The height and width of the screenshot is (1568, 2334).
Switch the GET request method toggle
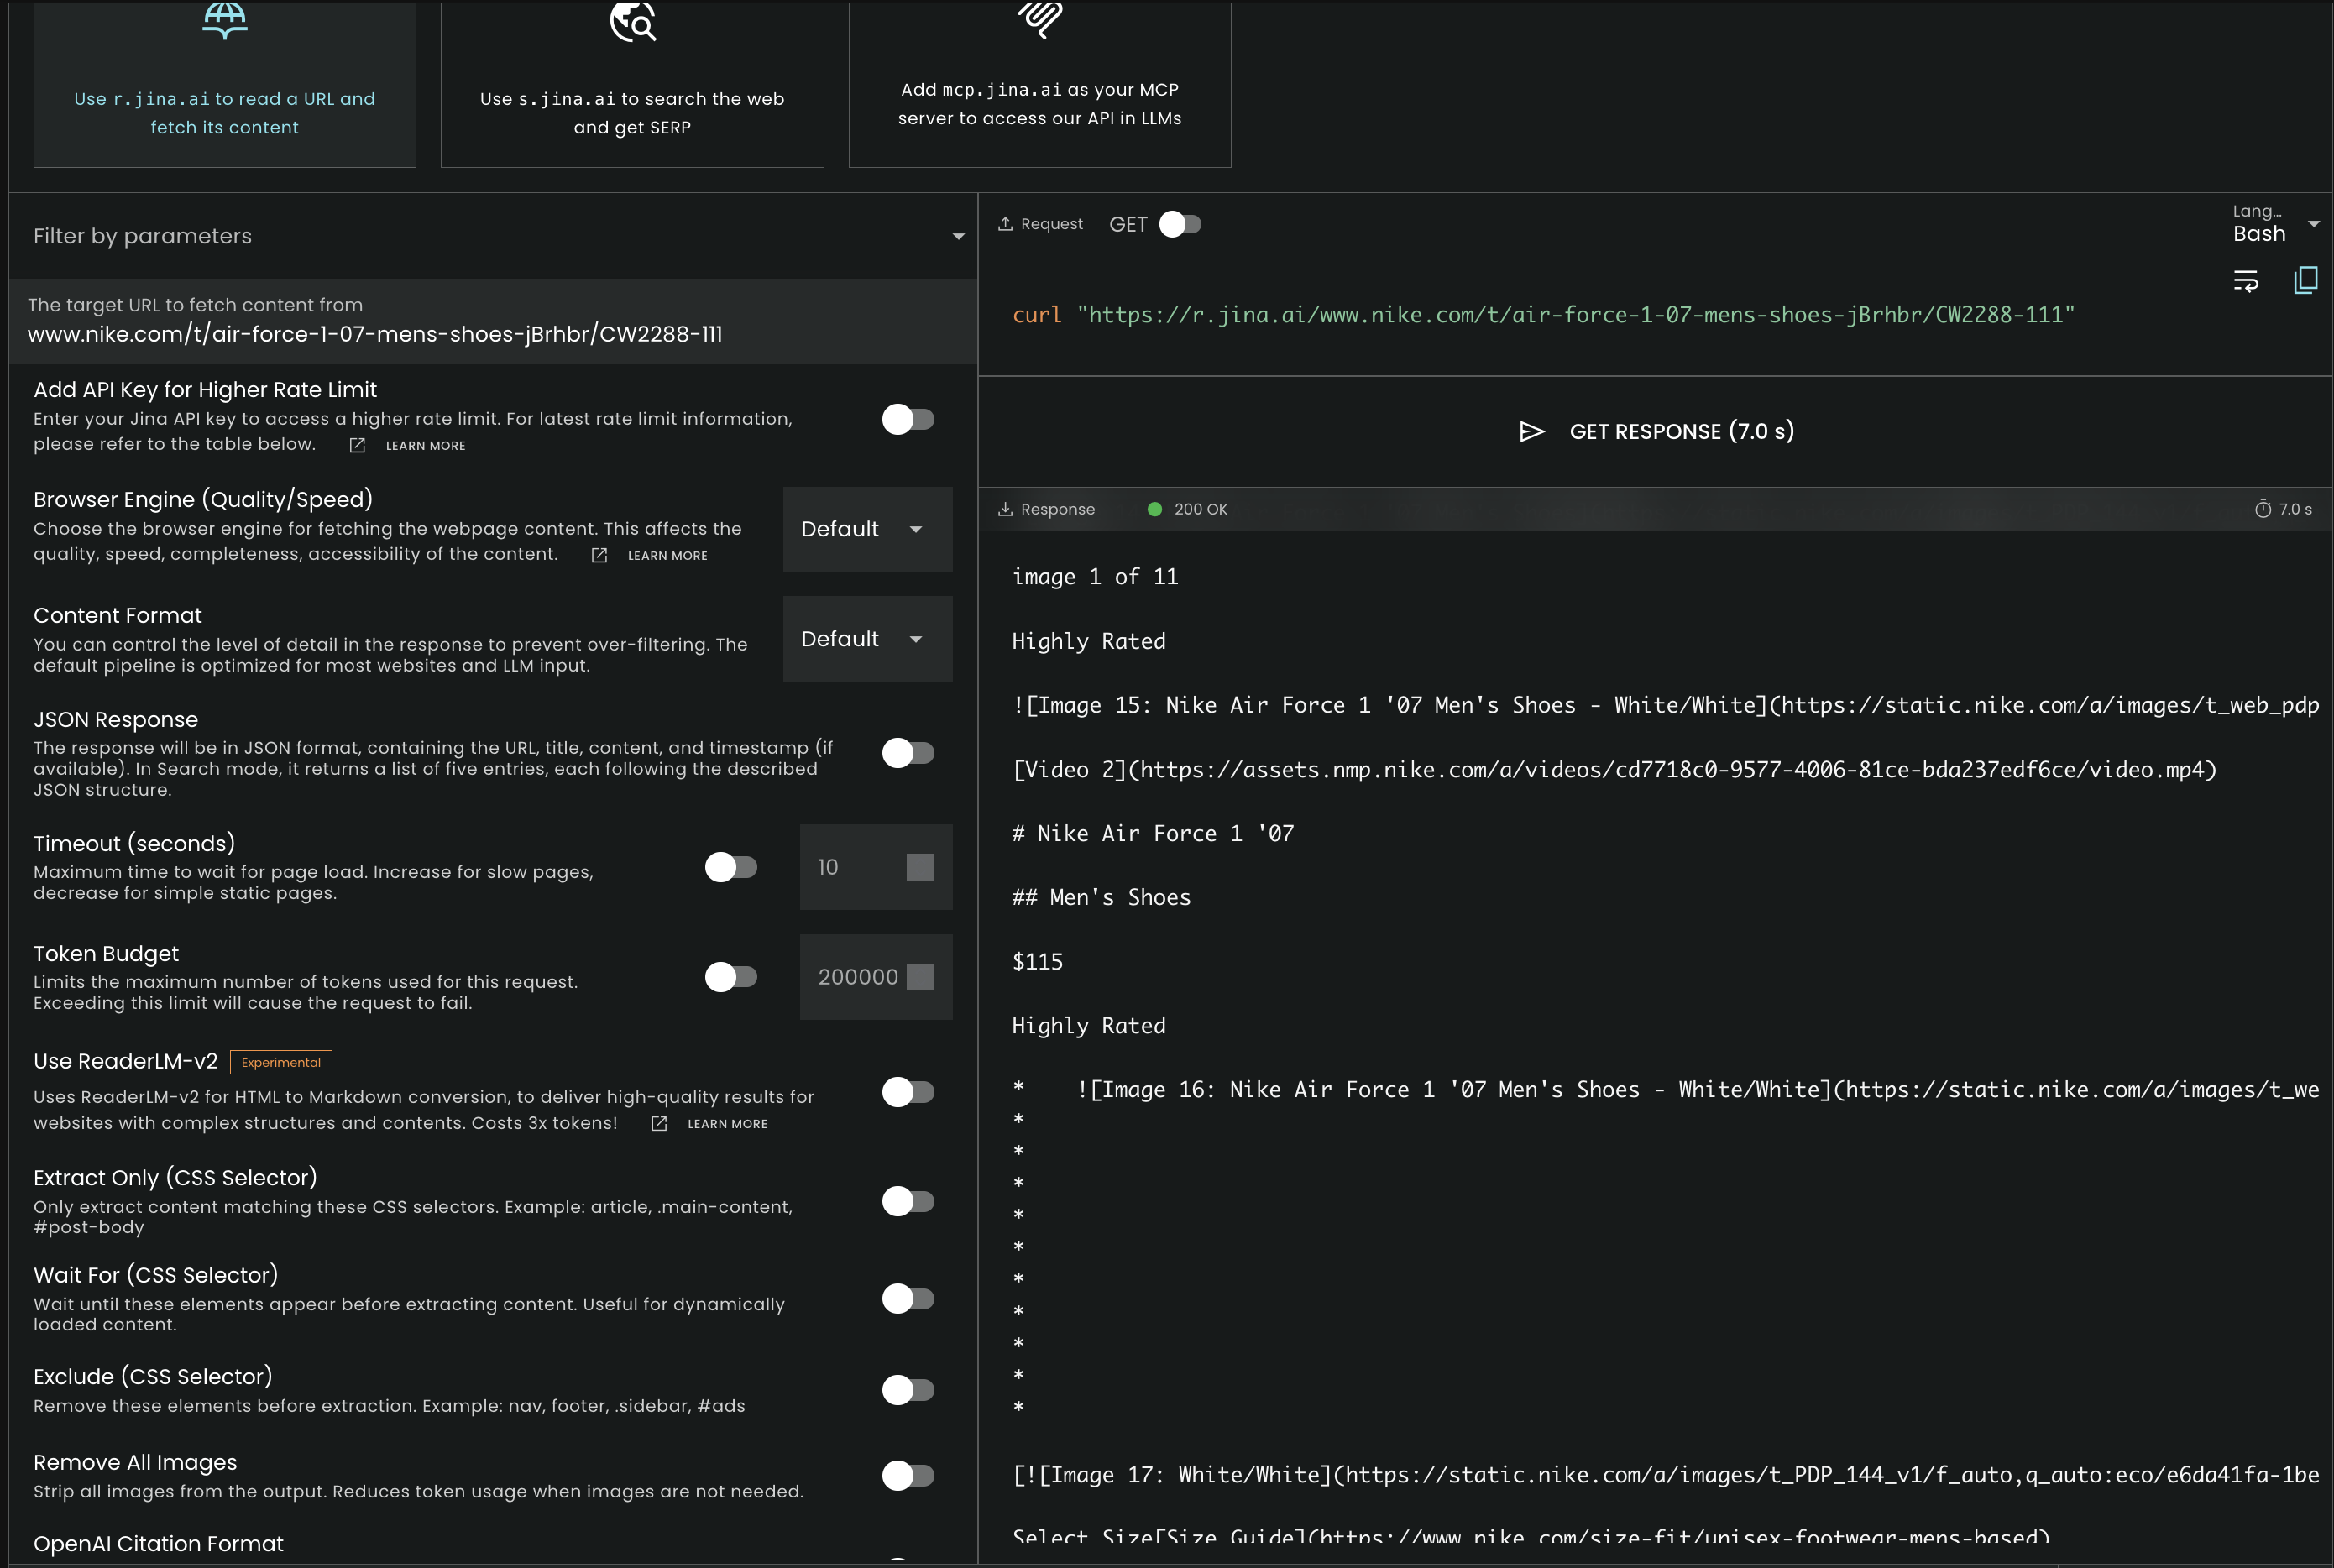click(1180, 224)
